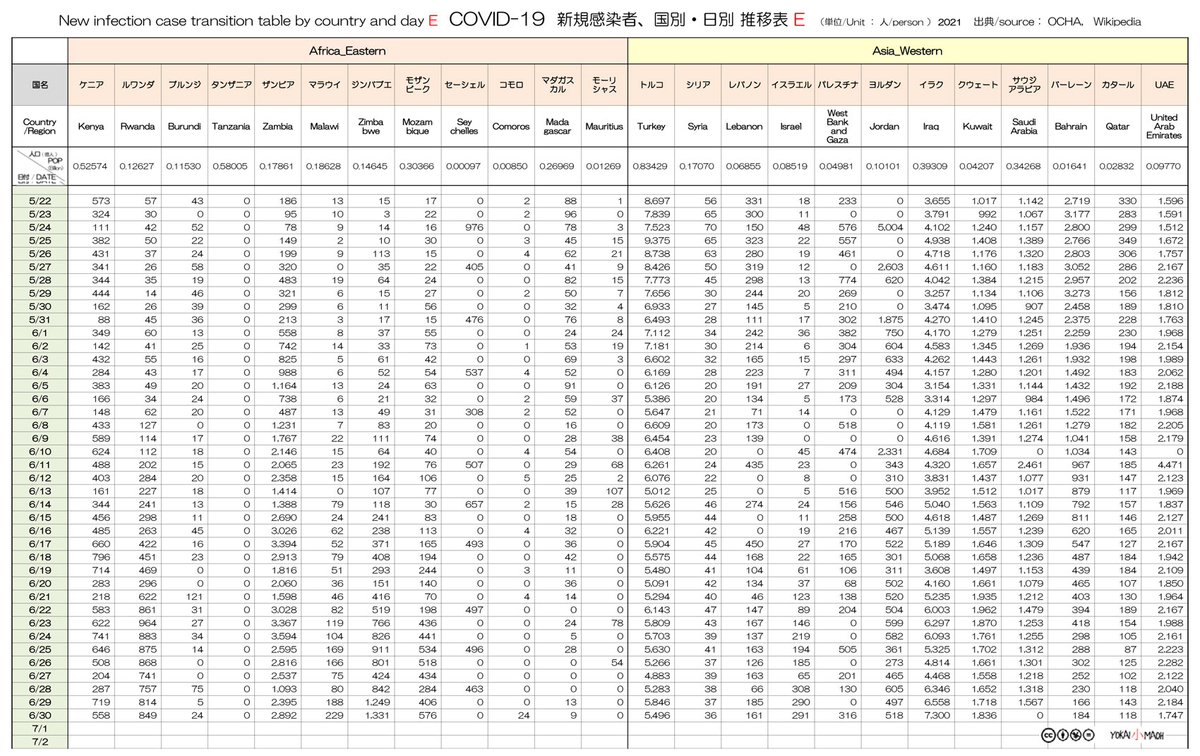Click the Japanese header ケニア
The width and height of the screenshot is (1200, 756).
(91, 86)
